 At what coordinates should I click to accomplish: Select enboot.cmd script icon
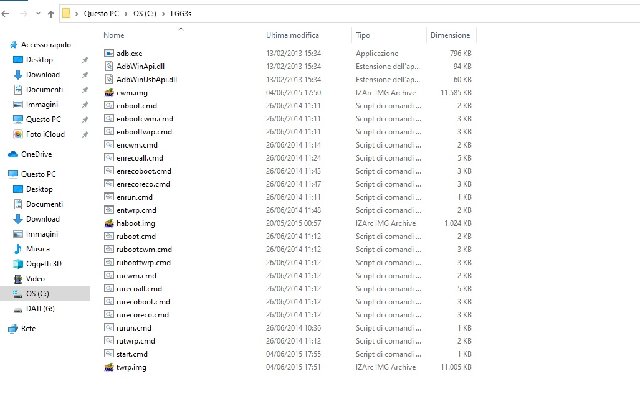coord(109,105)
